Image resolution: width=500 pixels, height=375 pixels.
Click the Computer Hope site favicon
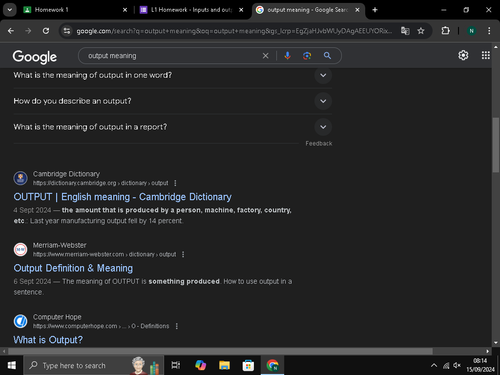point(20,321)
